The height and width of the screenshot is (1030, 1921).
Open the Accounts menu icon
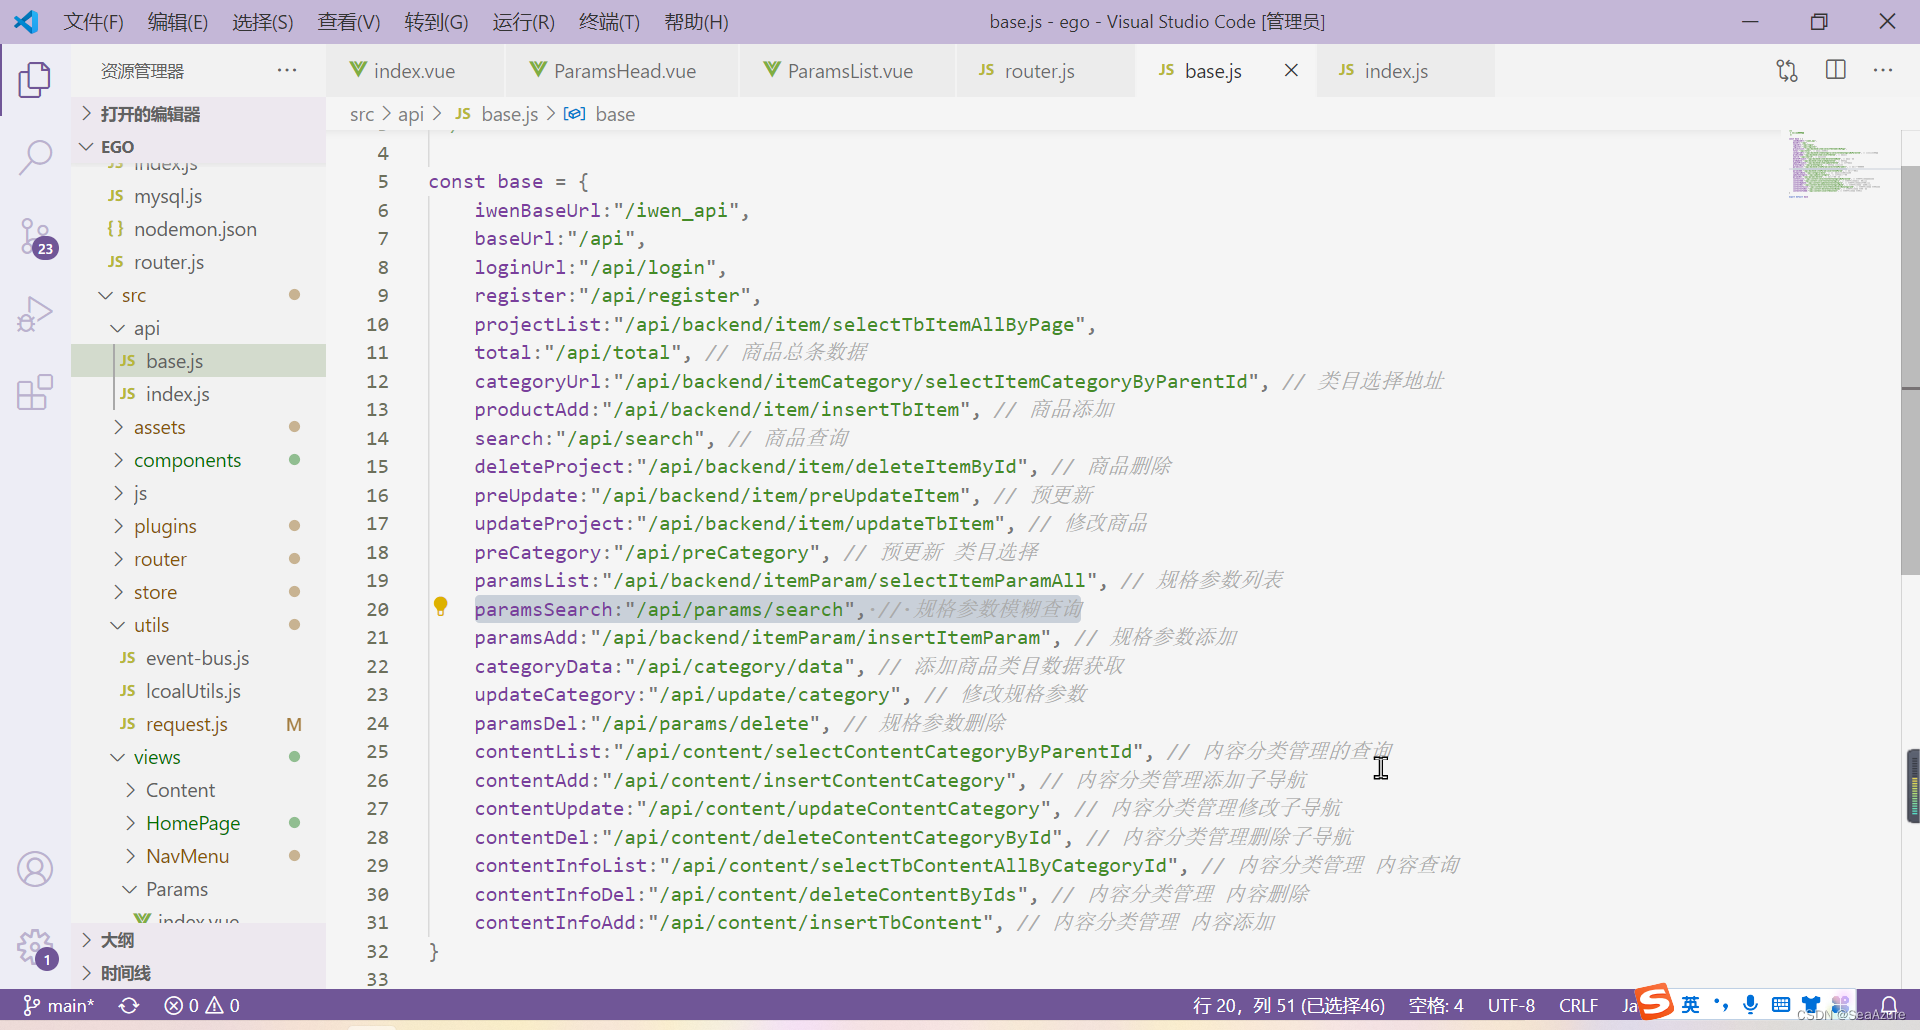point(35,869)
